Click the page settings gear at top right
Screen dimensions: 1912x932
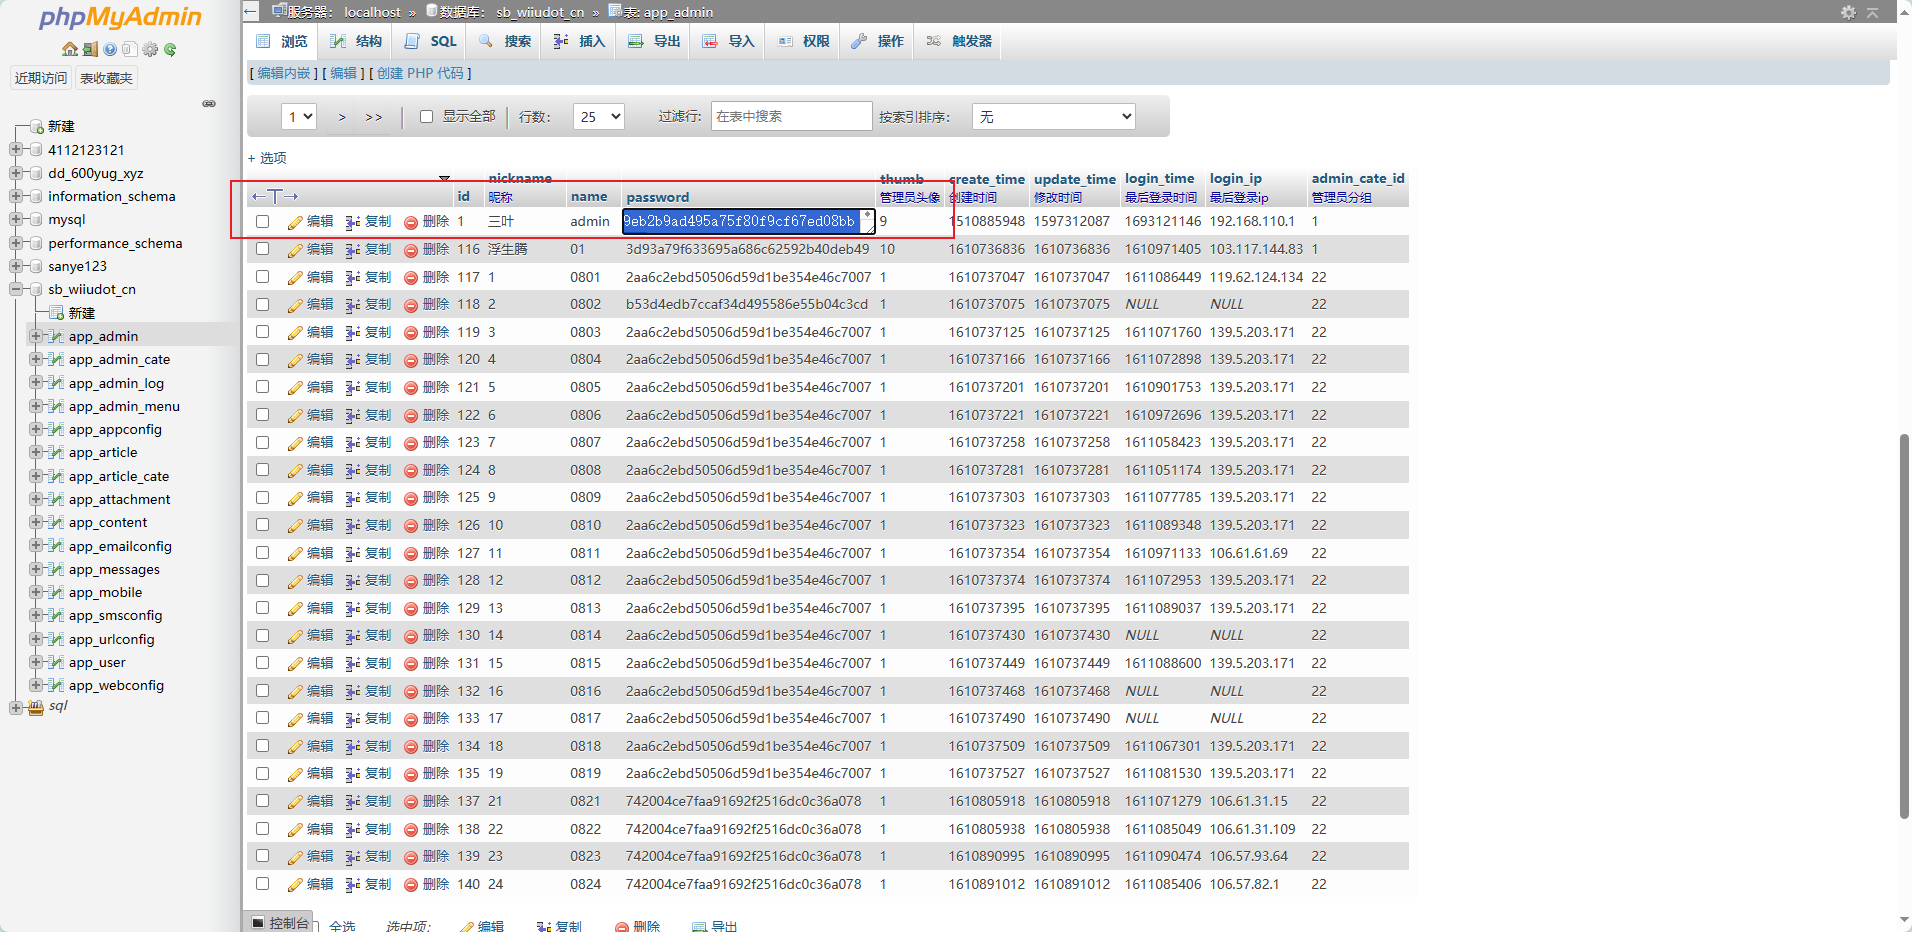[x=1848, y=12]
